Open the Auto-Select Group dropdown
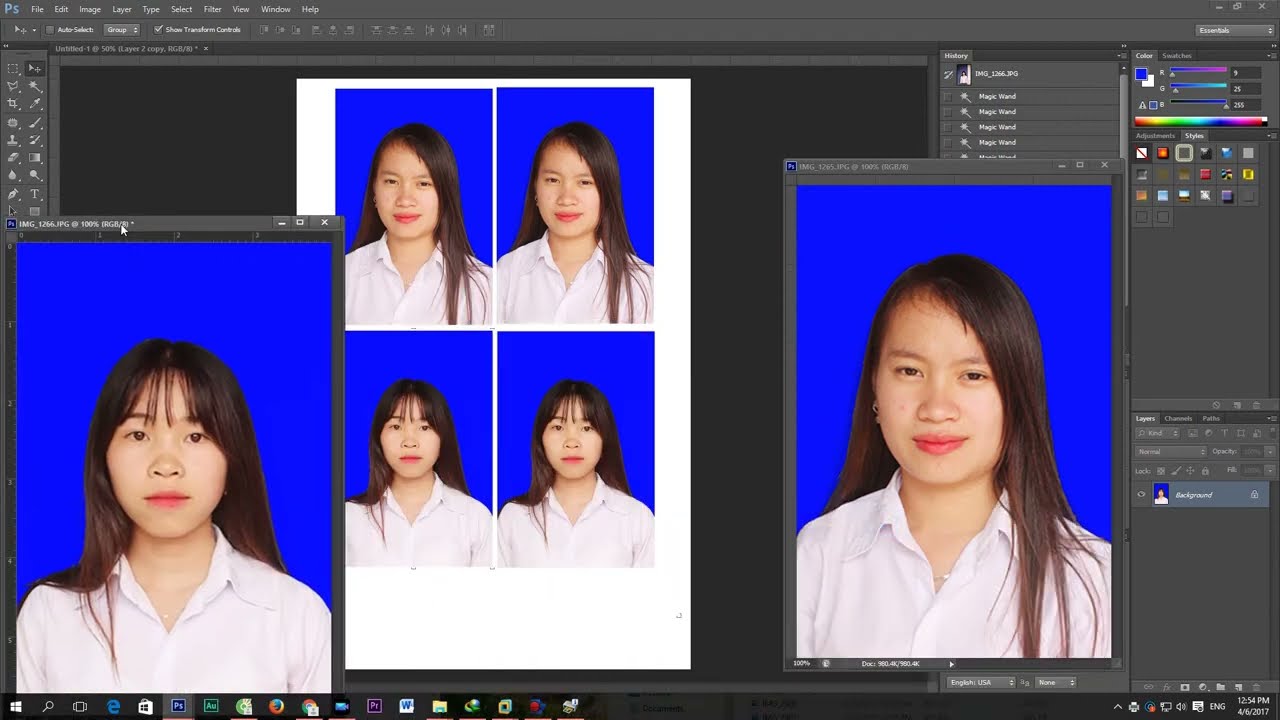 (122, 30)
